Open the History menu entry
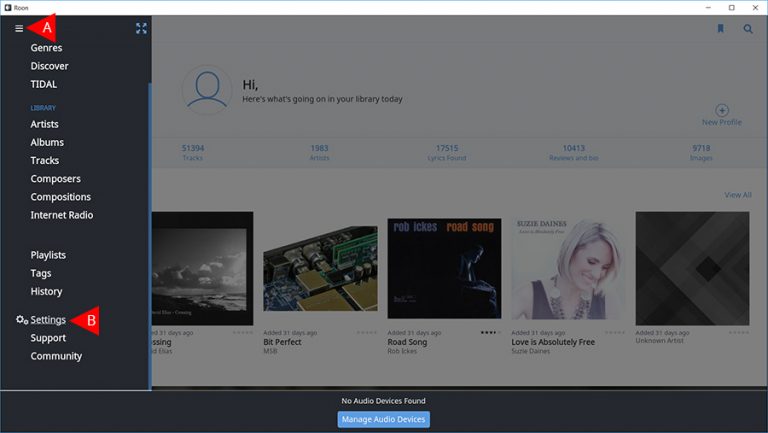 pyautogui.click(x=46, y=291)
